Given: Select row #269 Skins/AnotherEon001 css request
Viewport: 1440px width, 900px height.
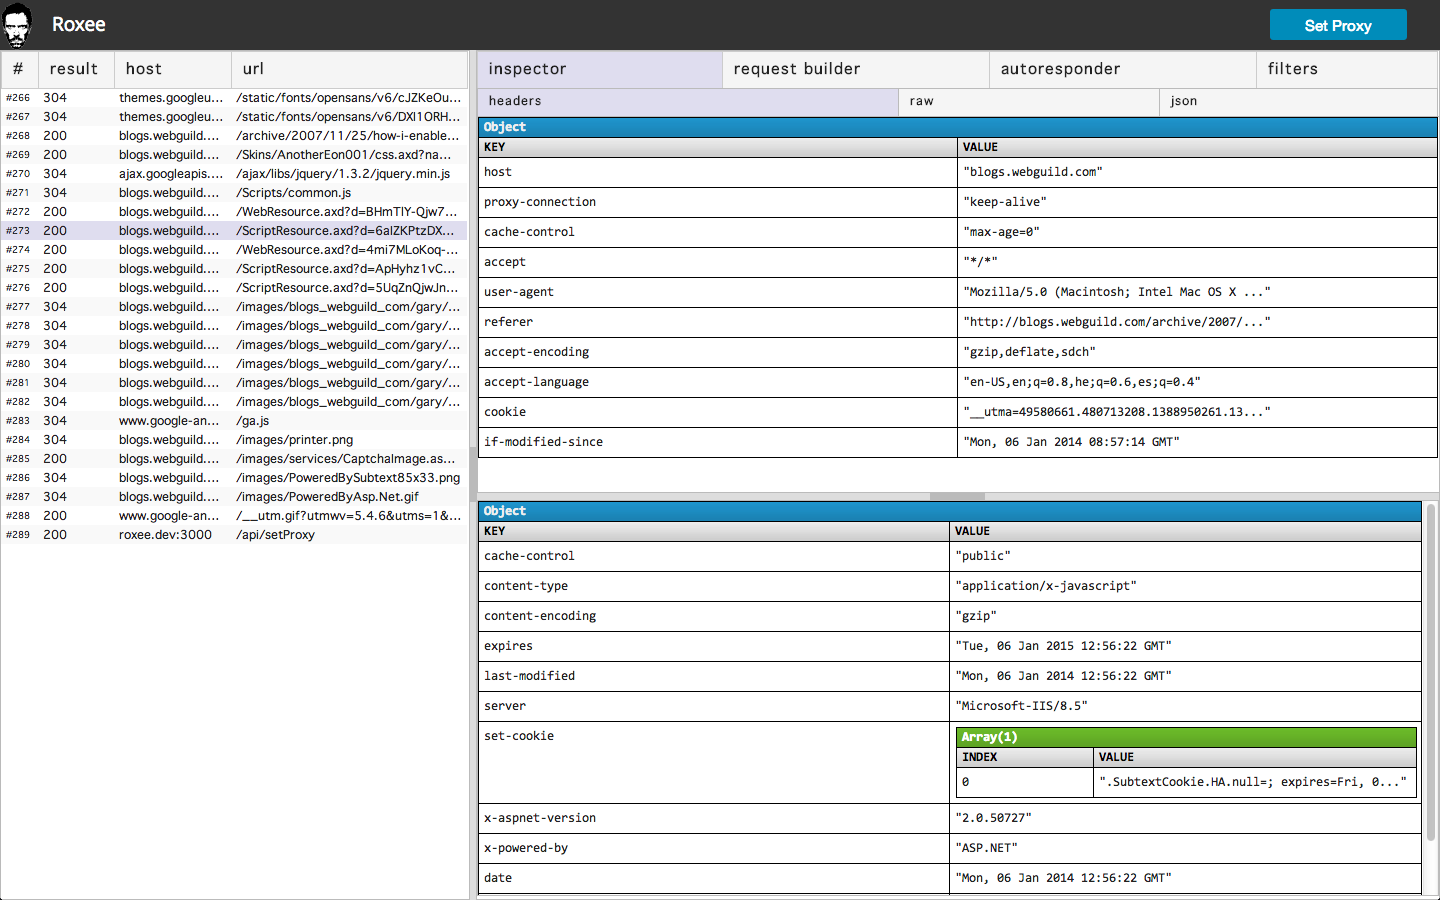Looking at the screenshot, I should (234, 155).
